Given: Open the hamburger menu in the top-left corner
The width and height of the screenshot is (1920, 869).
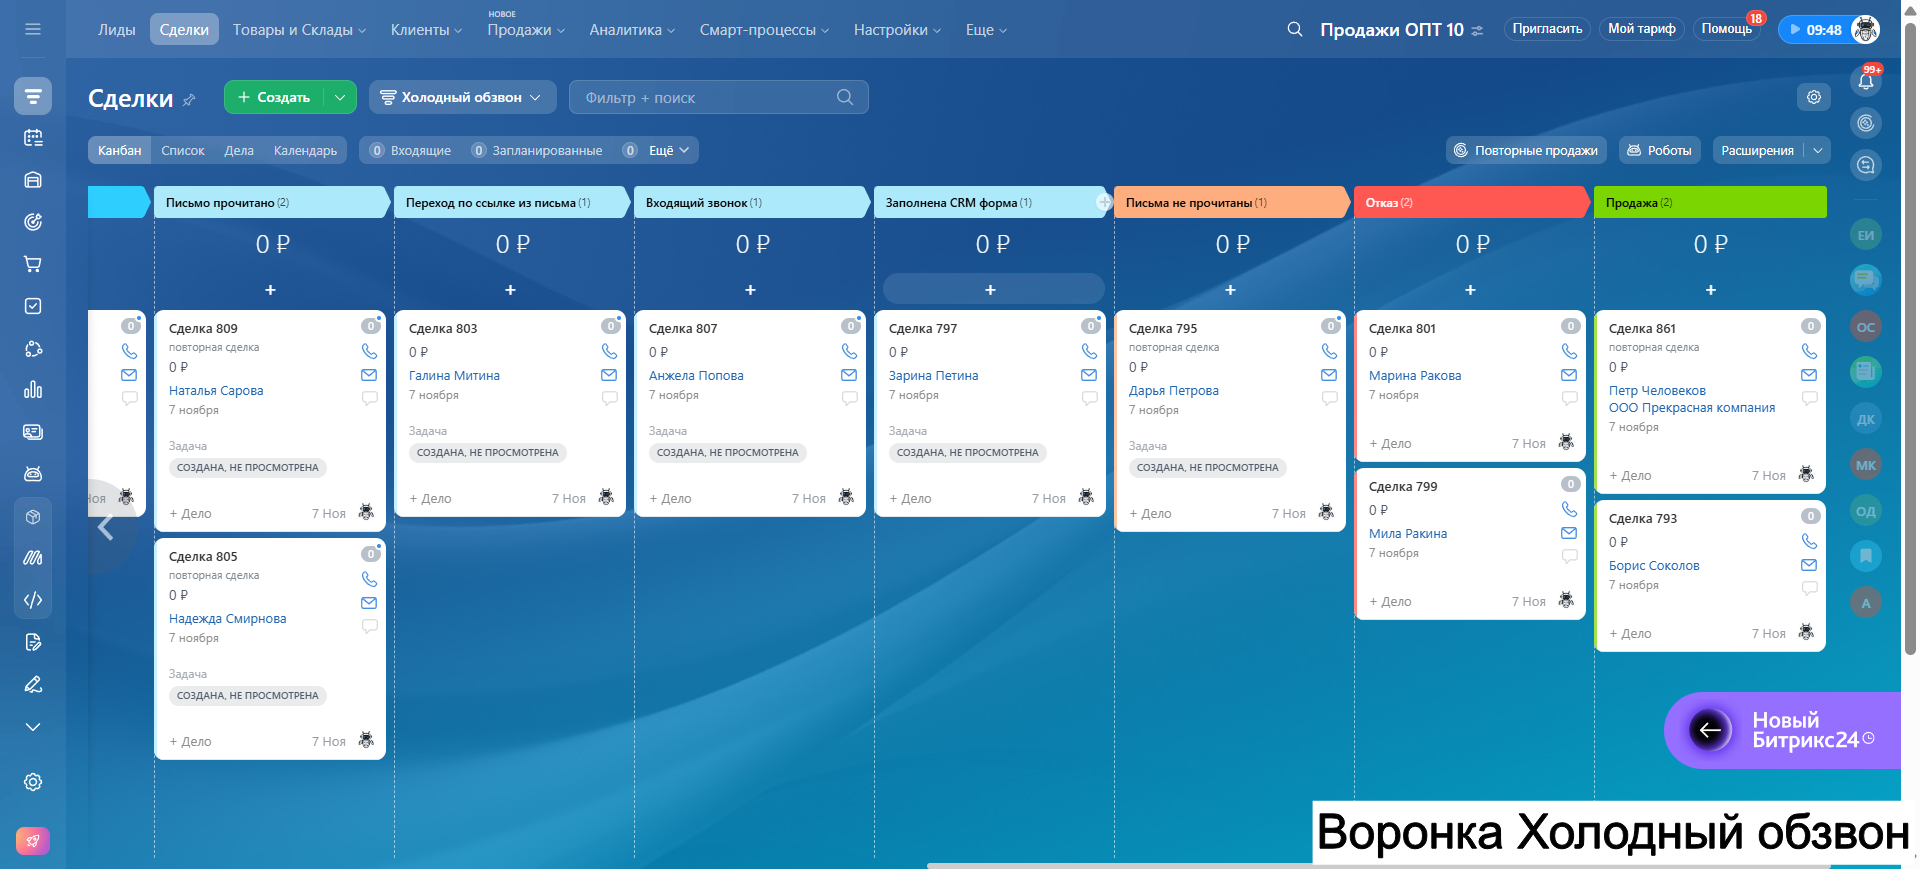Looking at the screenshot, I should pyautogui.click(x=33, y=29).
